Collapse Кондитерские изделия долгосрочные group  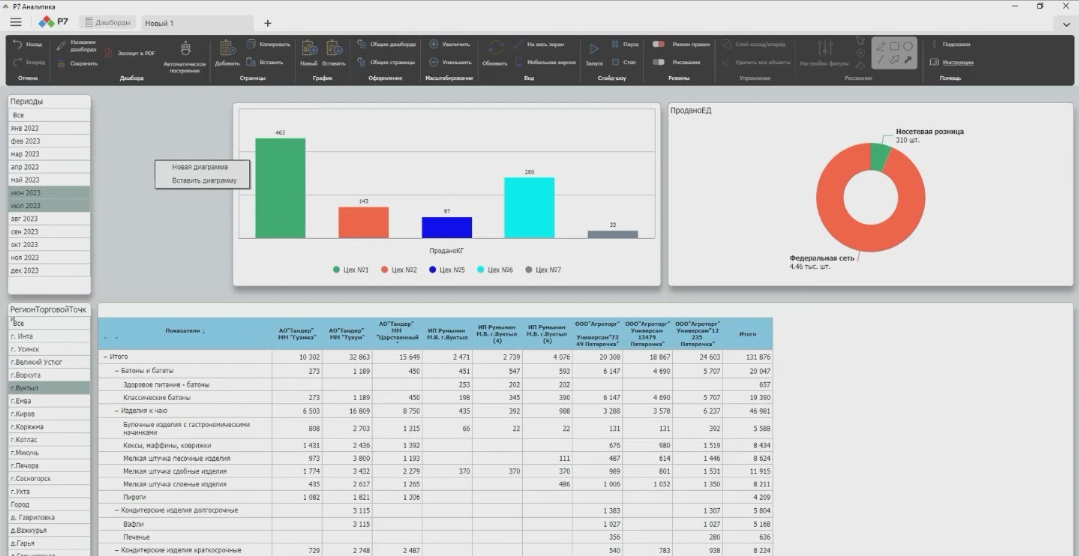pos(117,511)
